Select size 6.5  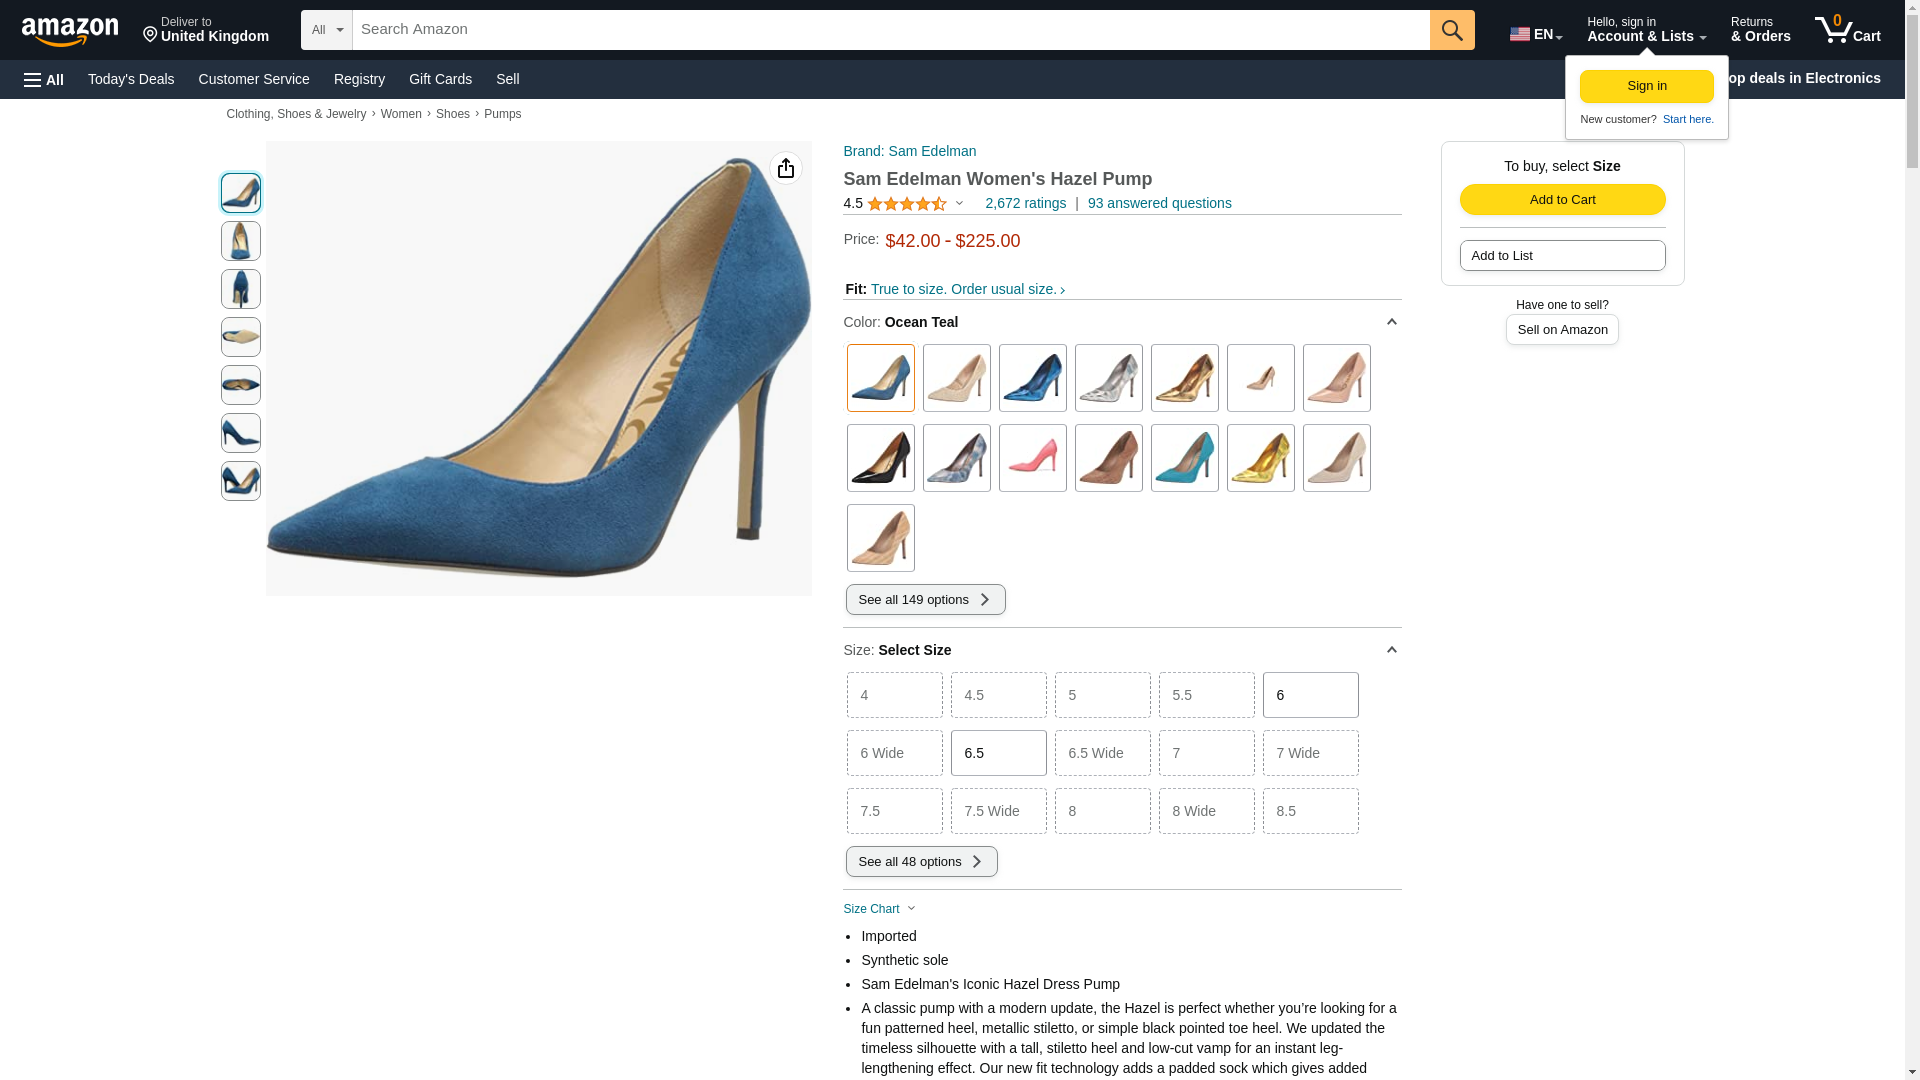(998, 753)
